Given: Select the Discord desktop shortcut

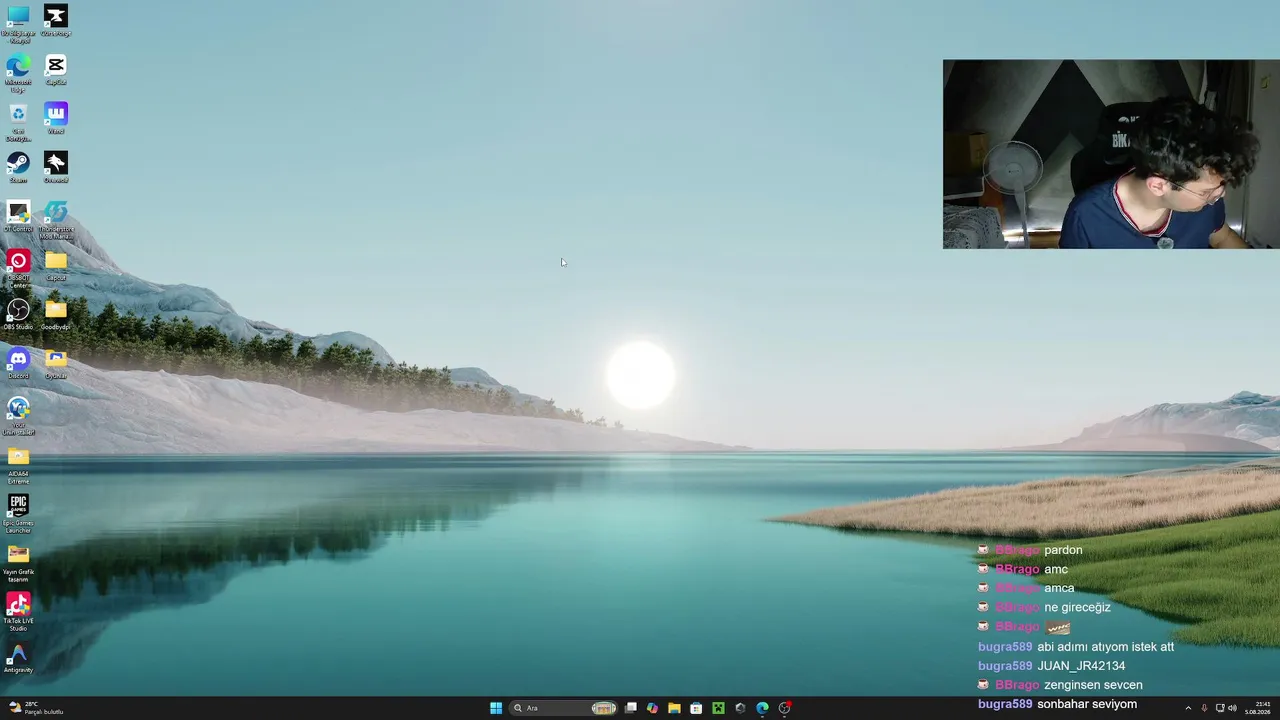Looking at the screenshot, I should click(18, 363).
